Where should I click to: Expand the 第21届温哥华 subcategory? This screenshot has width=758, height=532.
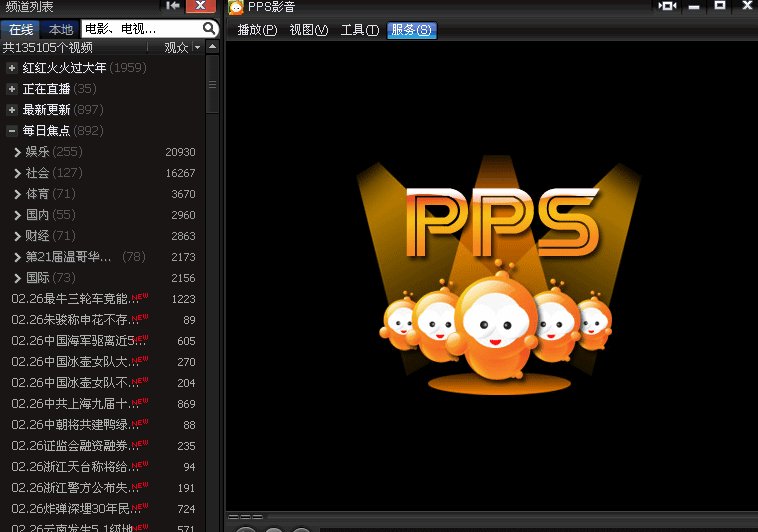point(17,257)
